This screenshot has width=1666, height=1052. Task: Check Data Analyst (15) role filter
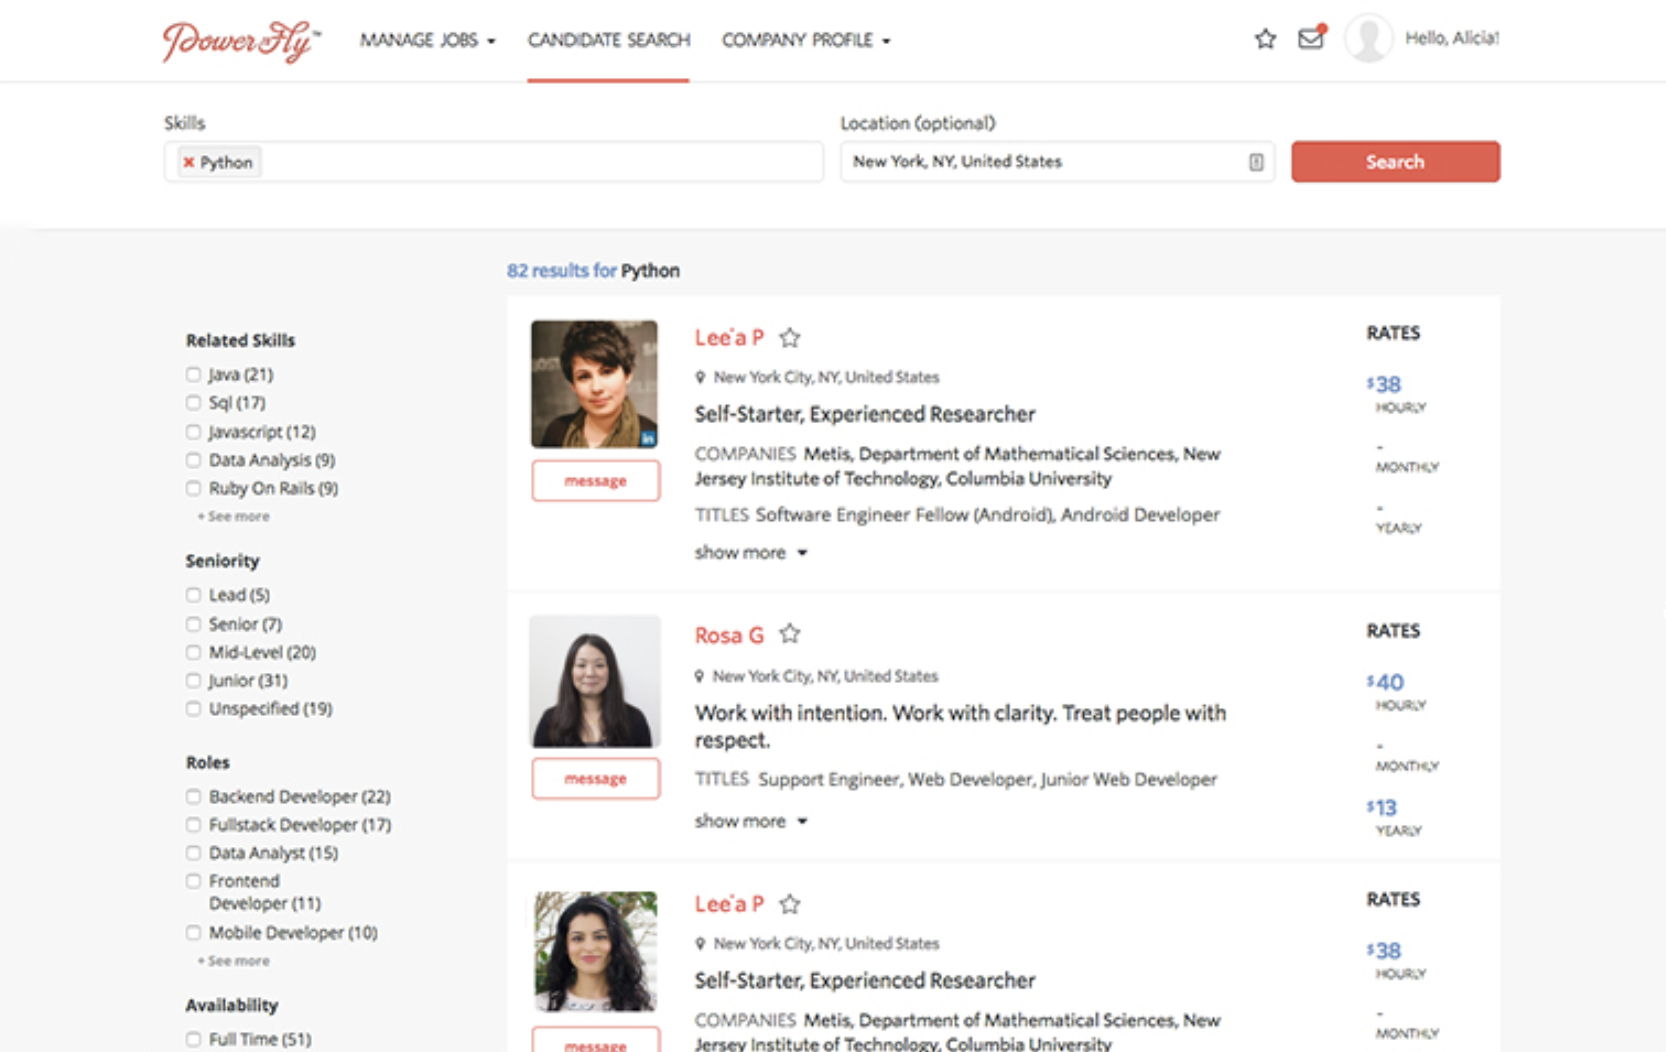(x=193, y=852)
